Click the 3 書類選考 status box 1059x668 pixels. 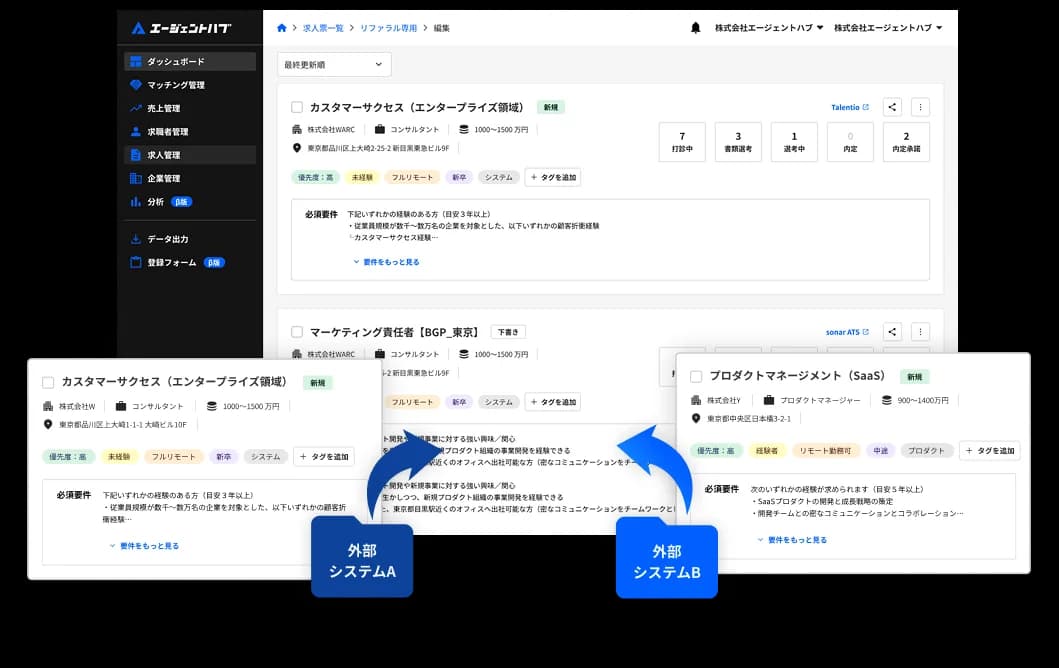pyautogui.click(x=738, y=142)
